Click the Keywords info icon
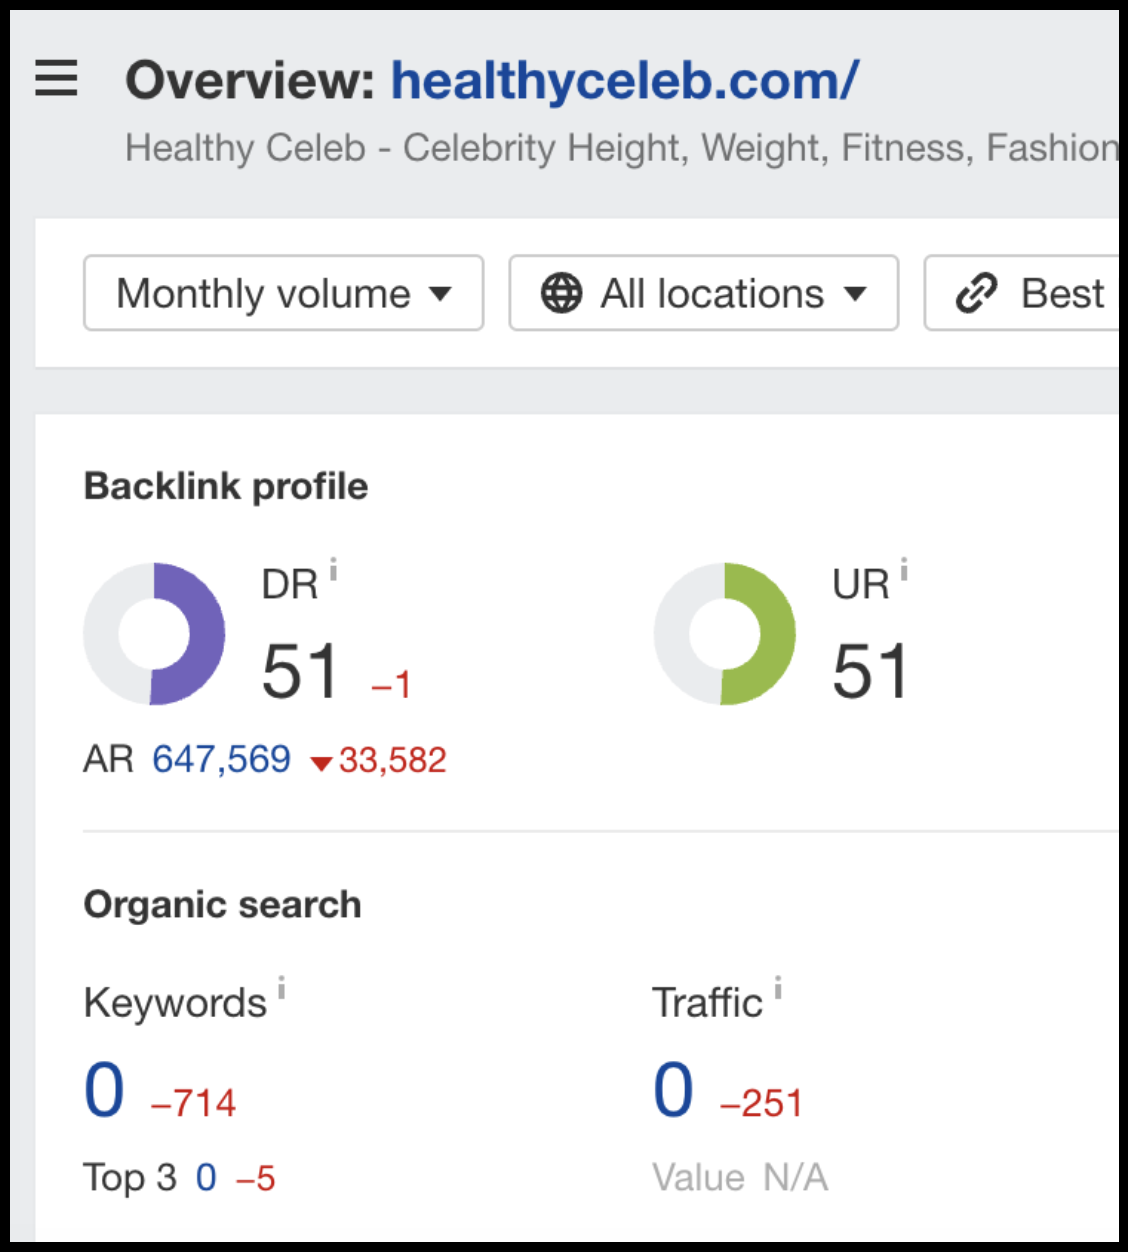 coord(283,986)
